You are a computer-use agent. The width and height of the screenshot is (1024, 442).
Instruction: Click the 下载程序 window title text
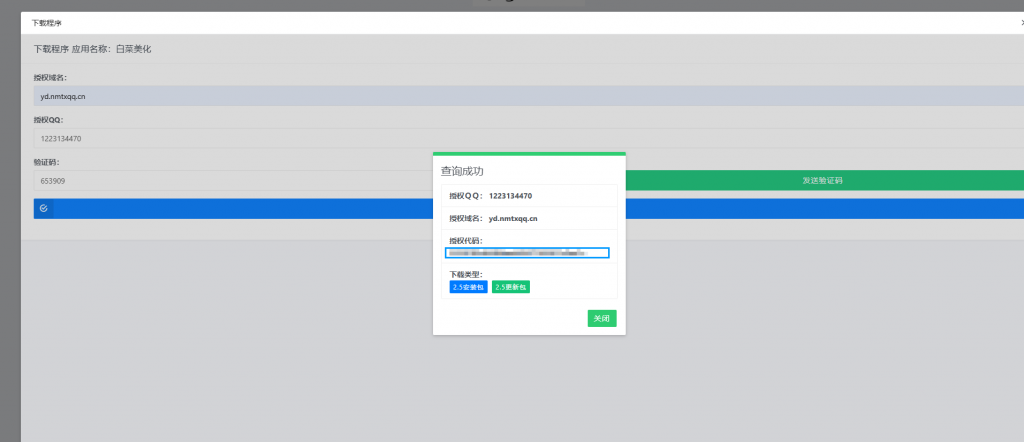(x=46, y=21)
